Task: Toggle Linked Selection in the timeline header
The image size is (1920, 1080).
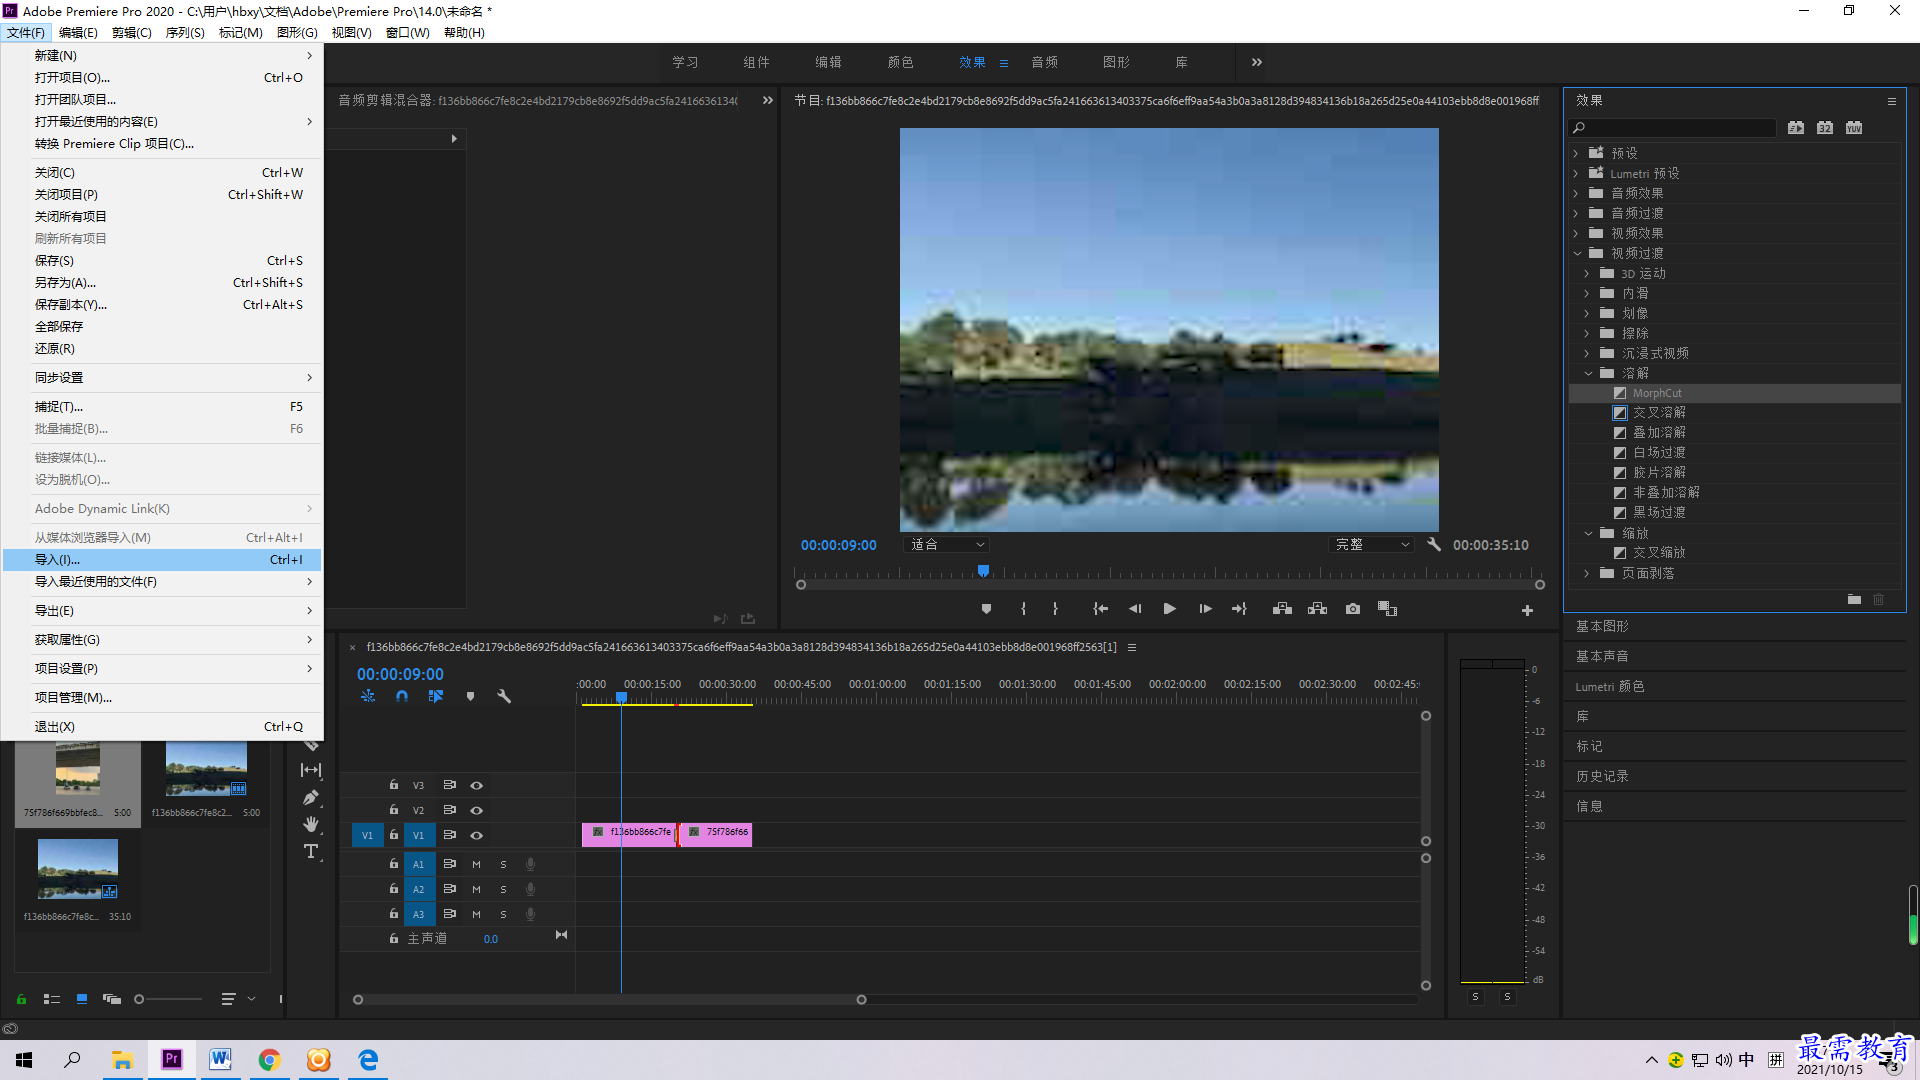Action: pyautogui.click(x=436, y=696)
